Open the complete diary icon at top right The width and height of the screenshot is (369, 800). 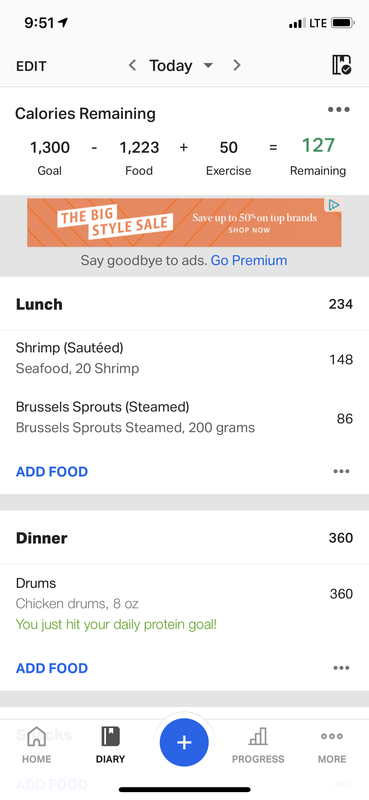[341, 65]
